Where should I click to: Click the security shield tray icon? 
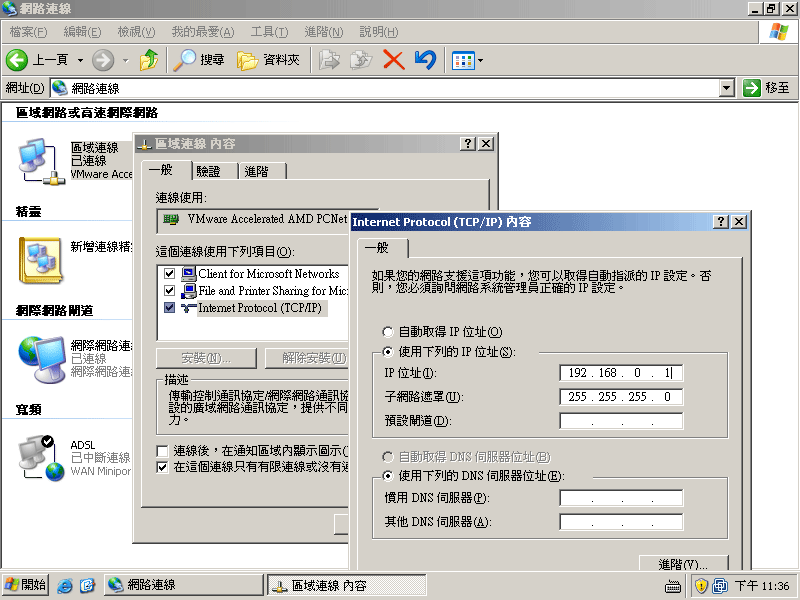(702, 586)
